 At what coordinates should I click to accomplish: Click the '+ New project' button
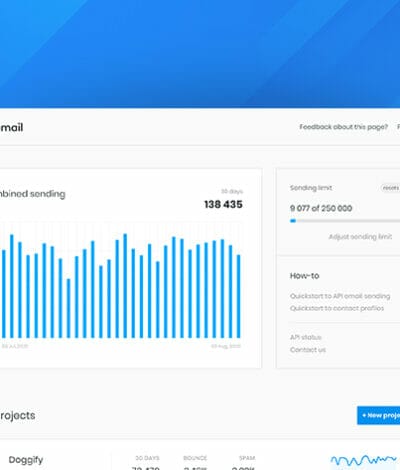tap(379, 415)
